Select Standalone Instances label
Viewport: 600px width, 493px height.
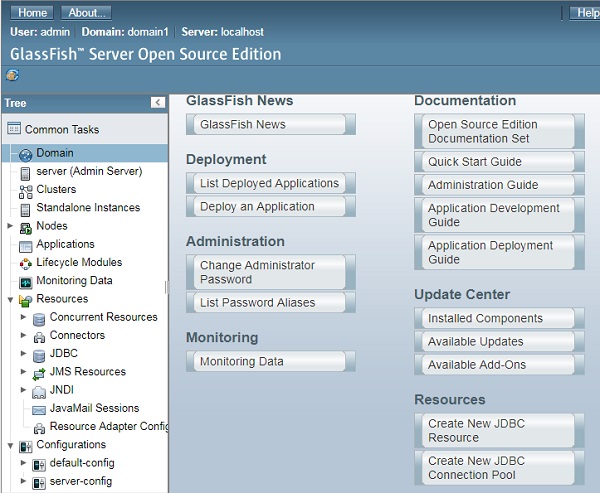88,207
